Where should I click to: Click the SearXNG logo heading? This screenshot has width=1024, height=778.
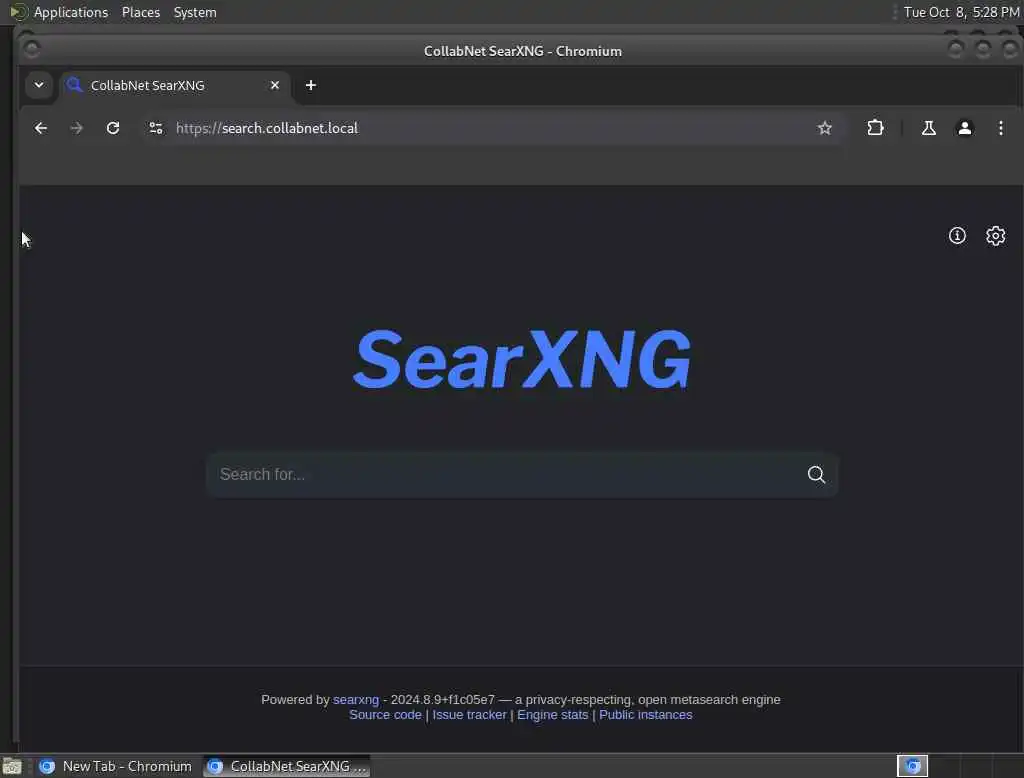tap(522, 359)
